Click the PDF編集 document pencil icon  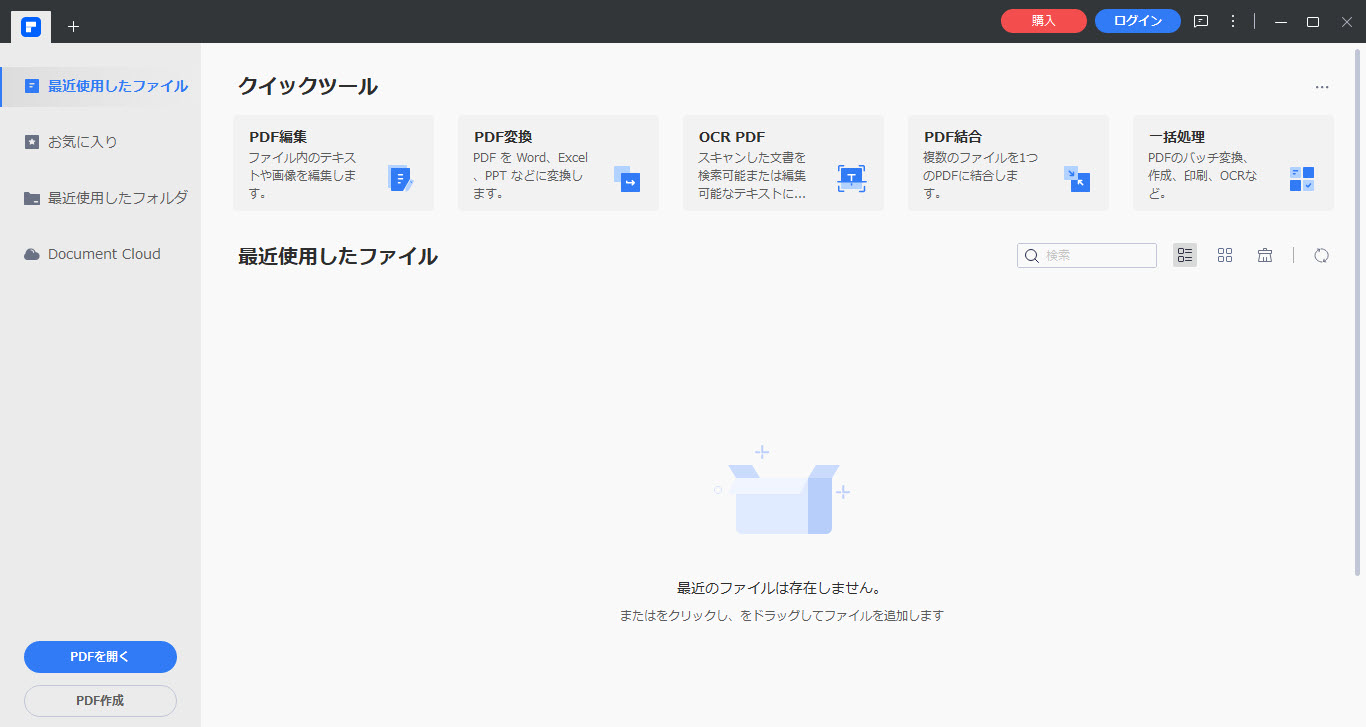[400, 179]
